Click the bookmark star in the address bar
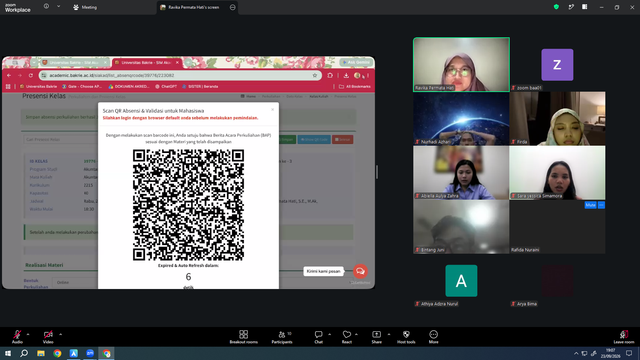The image size is (640, 360). pyautogui.click(x=315, y=76)
